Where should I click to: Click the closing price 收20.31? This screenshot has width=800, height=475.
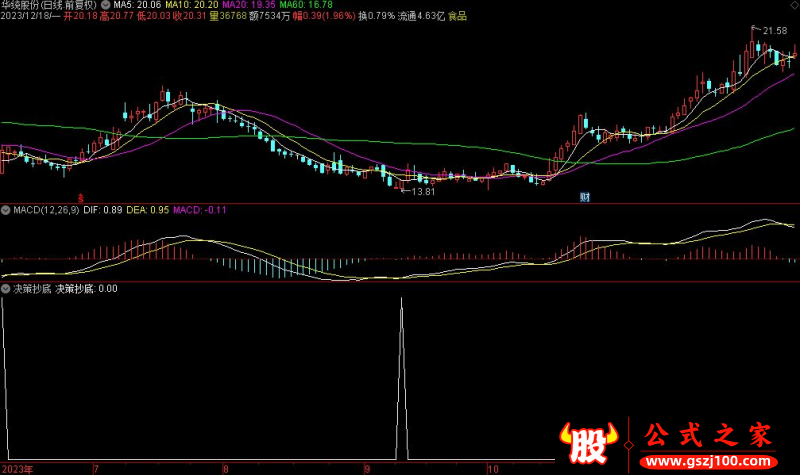tap(189, 16)
